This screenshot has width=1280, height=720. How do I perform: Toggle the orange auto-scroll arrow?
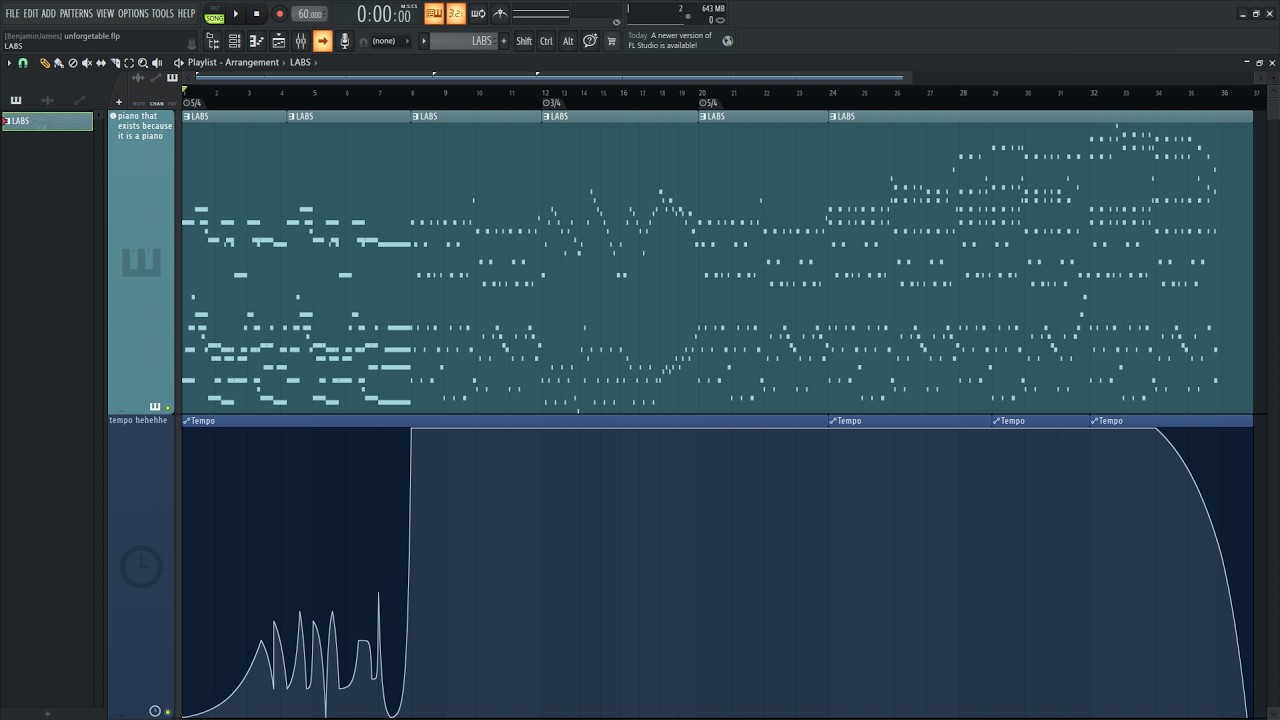pyautogui.click(x=322, y=41)
